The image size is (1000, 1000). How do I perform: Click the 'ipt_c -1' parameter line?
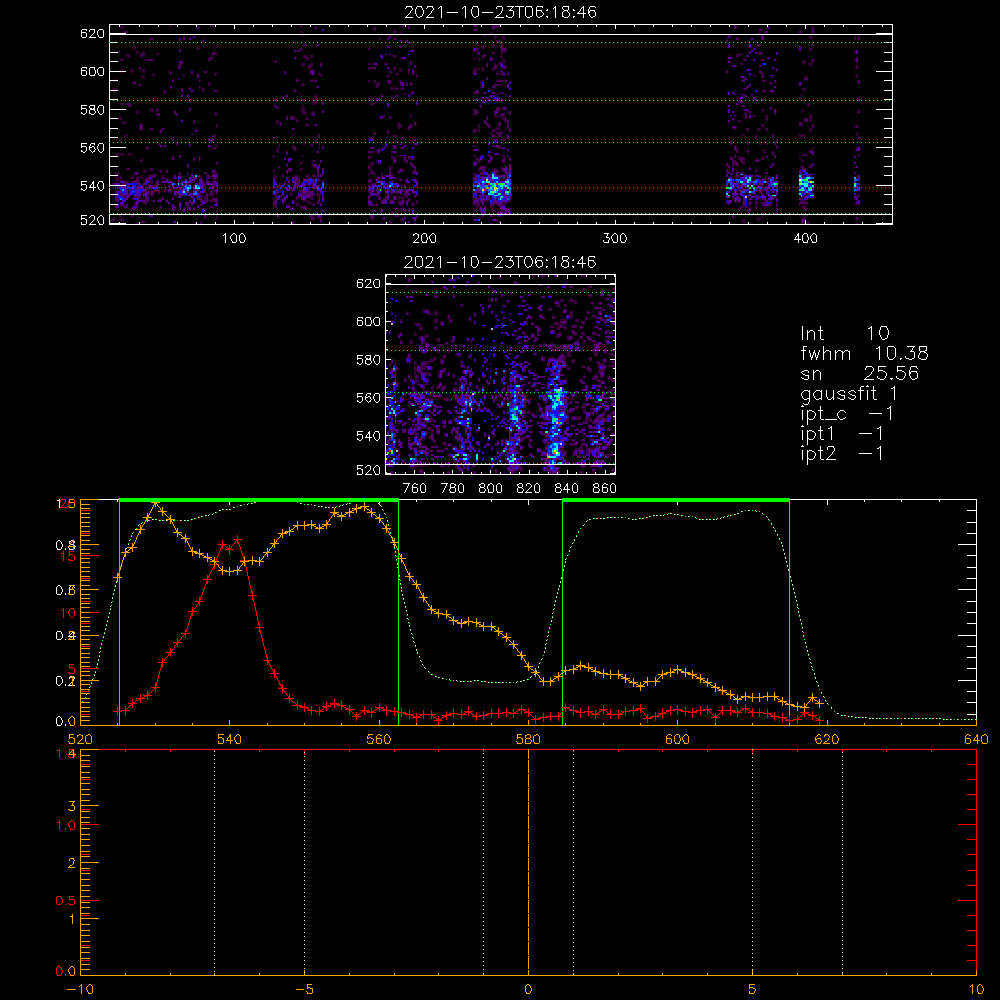tap(847, 415)
